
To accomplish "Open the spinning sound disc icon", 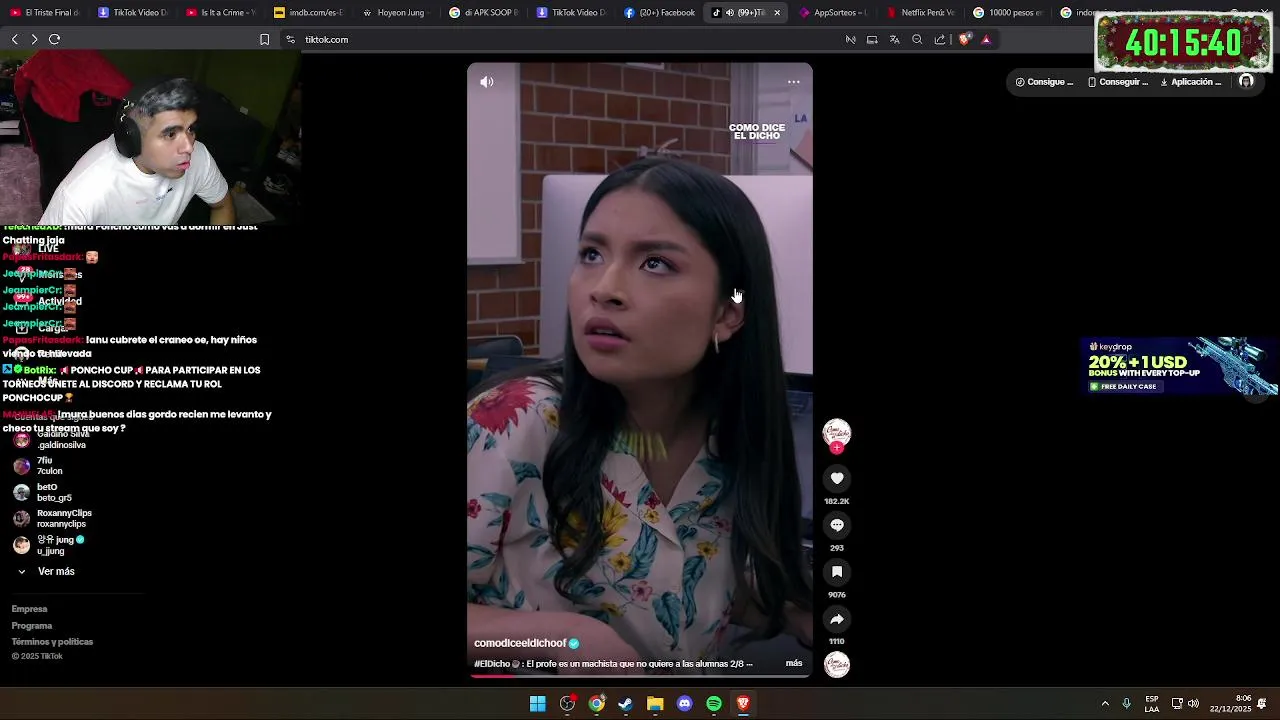I will click(x=837, y=664).
